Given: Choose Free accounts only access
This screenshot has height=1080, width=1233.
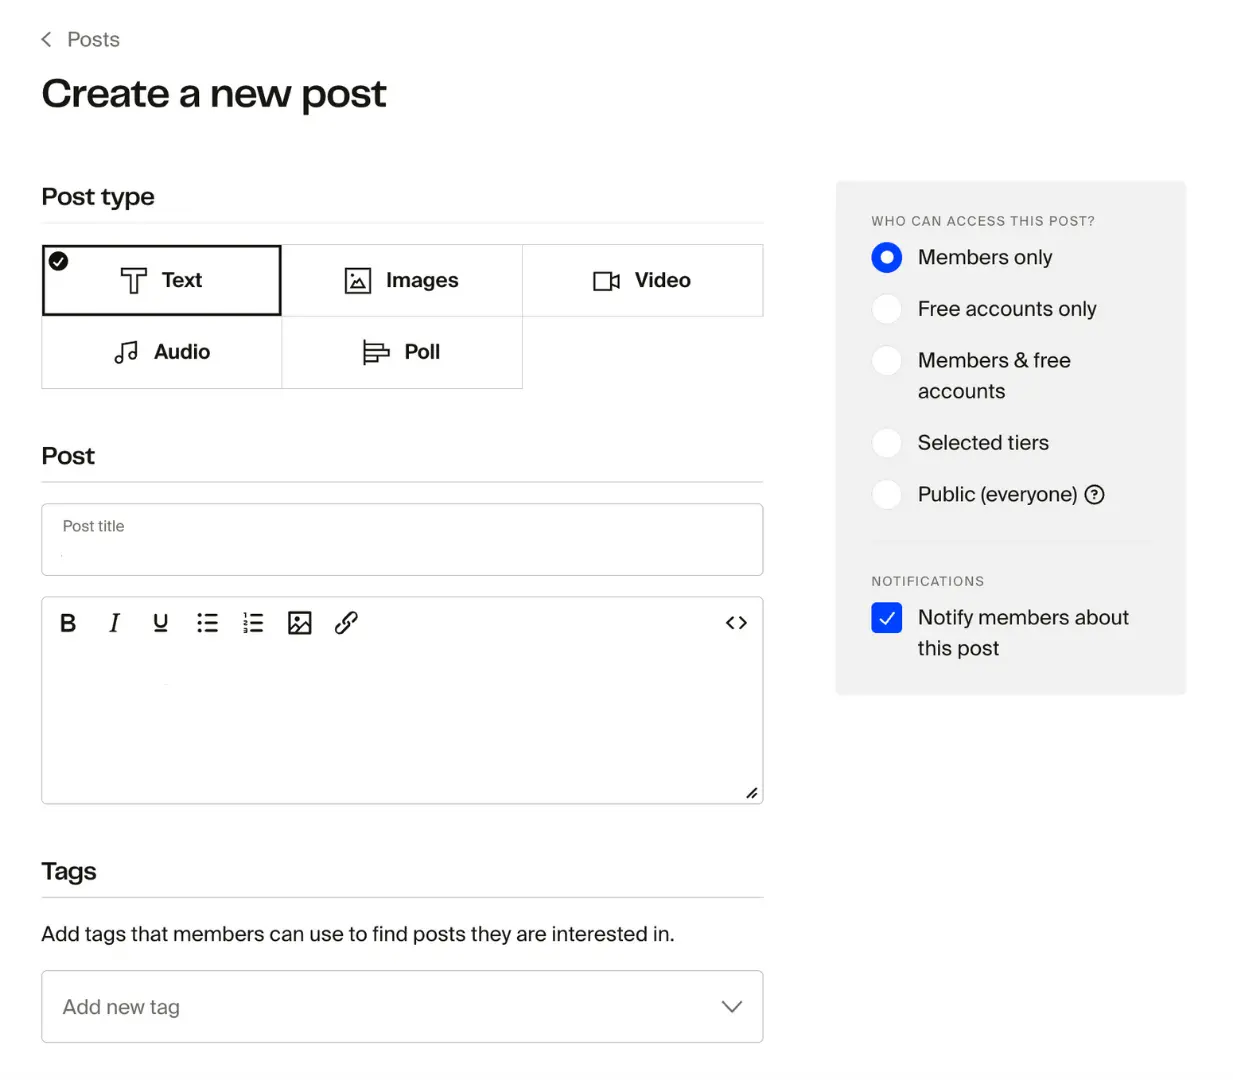Looking at the screenshot, I should coord(886,309).
